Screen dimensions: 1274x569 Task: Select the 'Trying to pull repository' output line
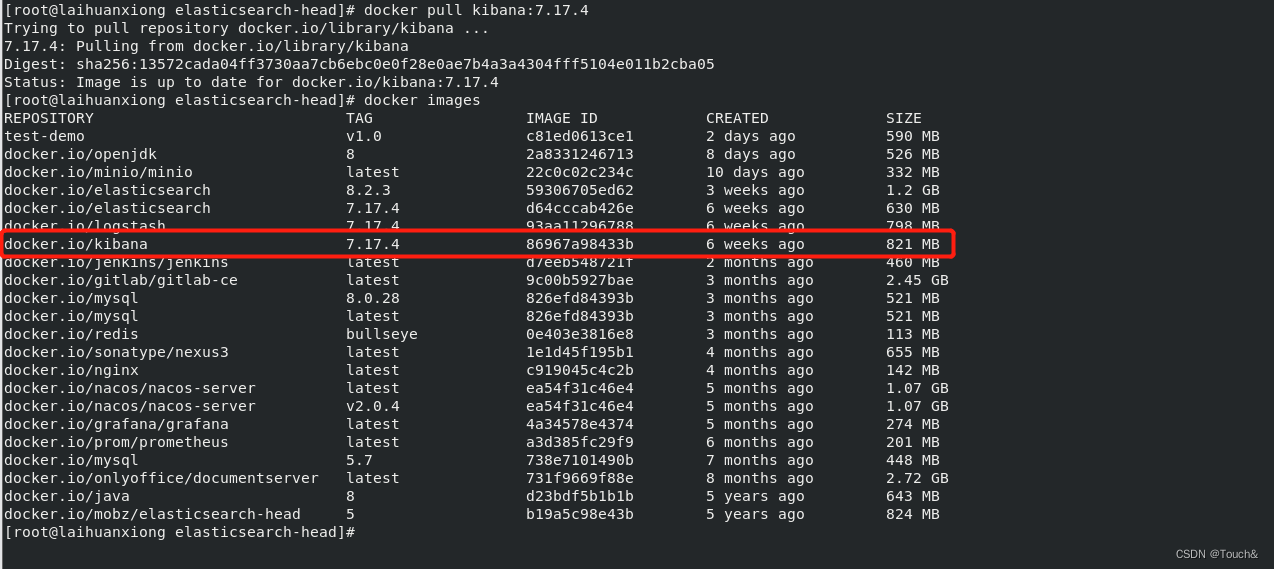tap(246, 28)
